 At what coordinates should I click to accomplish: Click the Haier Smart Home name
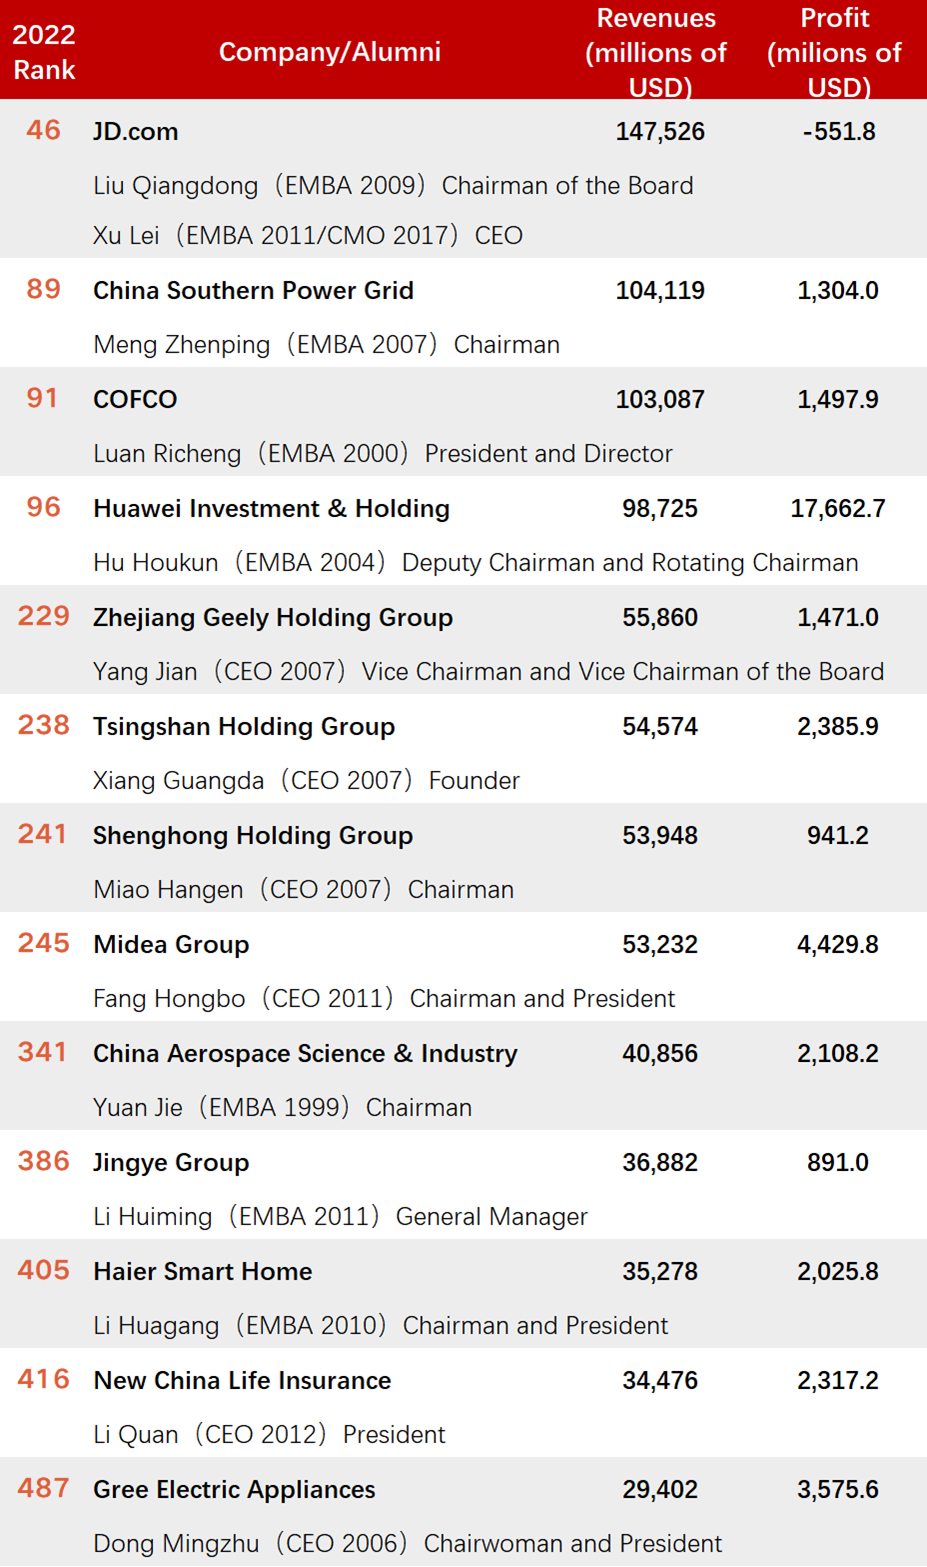(202, 1272)
